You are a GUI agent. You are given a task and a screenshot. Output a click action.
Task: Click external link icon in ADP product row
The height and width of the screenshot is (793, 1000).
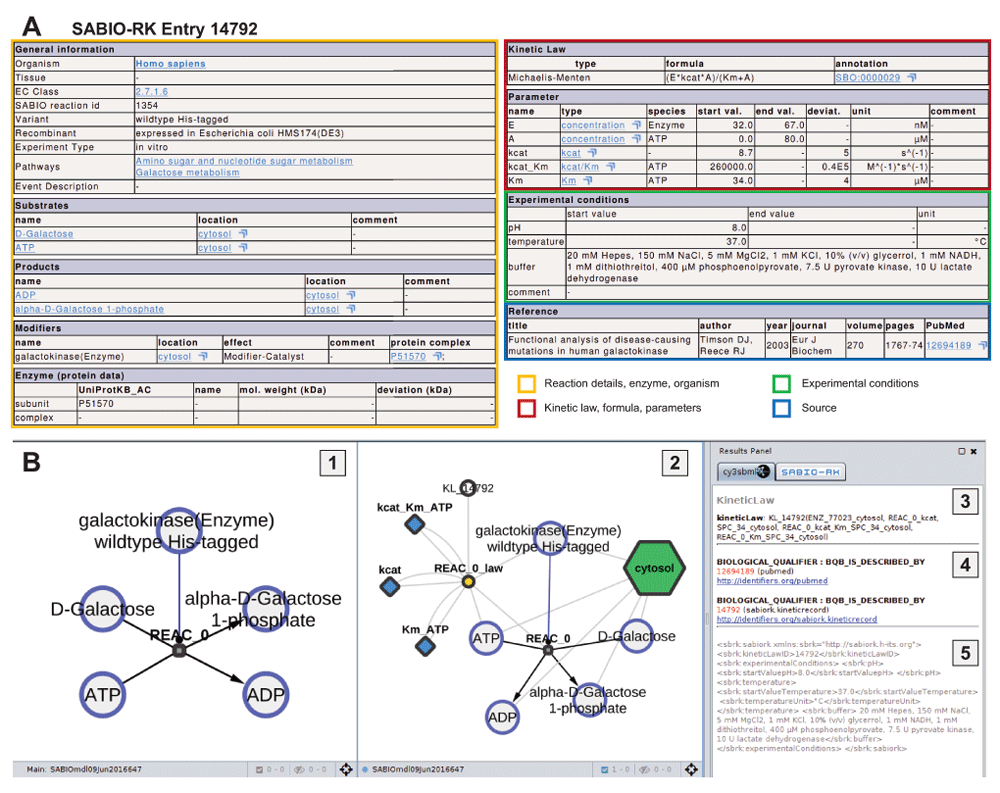(x=351, y=295)
